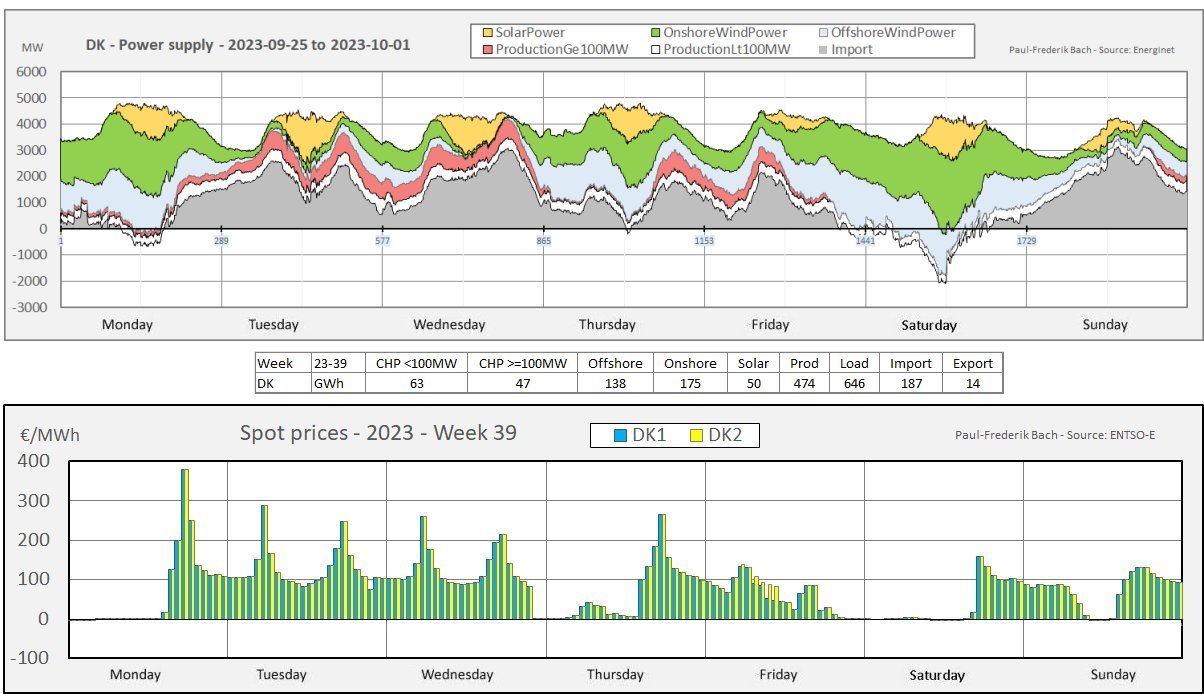The image size is (1204, 694).
Task: Select the Import value 187 table cell
Action: (910, 383)
